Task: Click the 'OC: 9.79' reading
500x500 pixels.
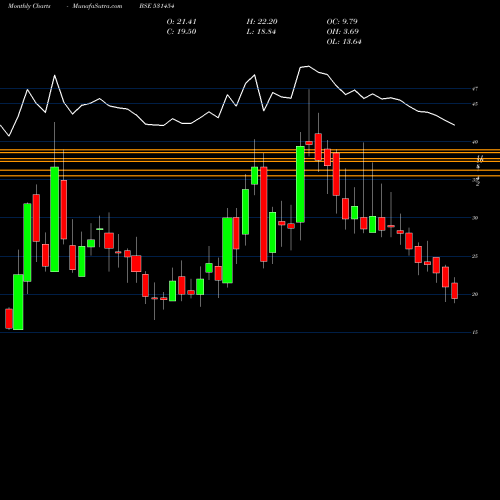Action: tap(342, 22)
